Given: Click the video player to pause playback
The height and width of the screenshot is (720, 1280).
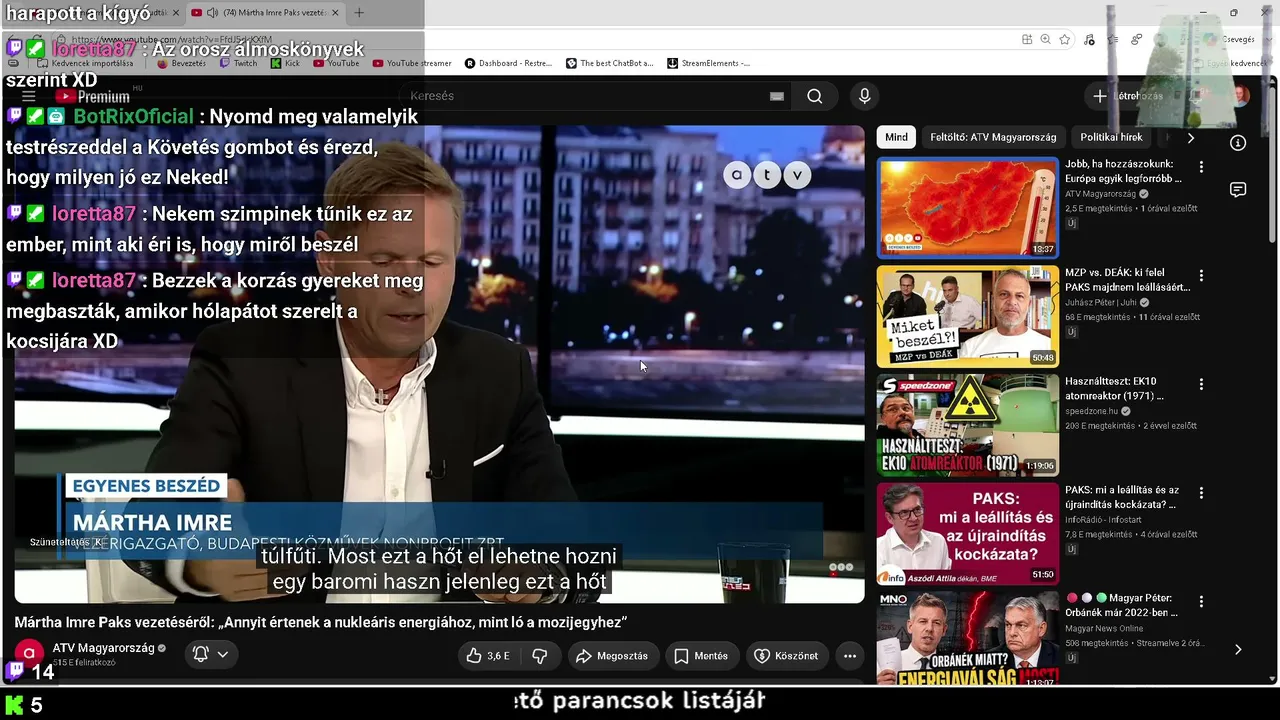Looking at the screenshot, I should pyautogui.click(x=440, y=364).
